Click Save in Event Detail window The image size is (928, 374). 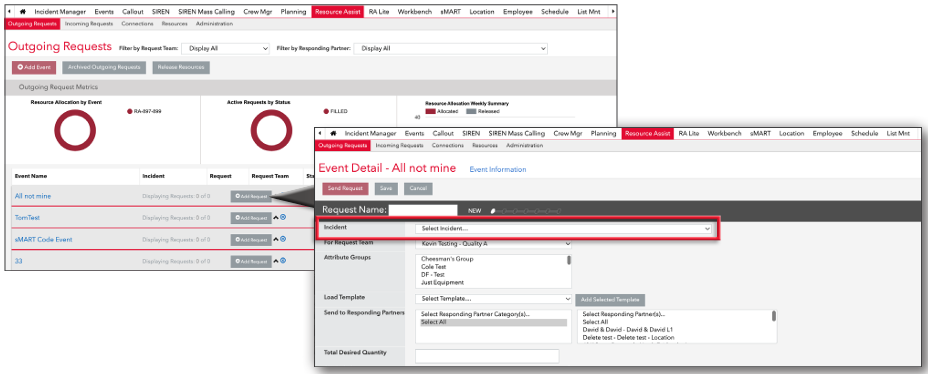386,189
